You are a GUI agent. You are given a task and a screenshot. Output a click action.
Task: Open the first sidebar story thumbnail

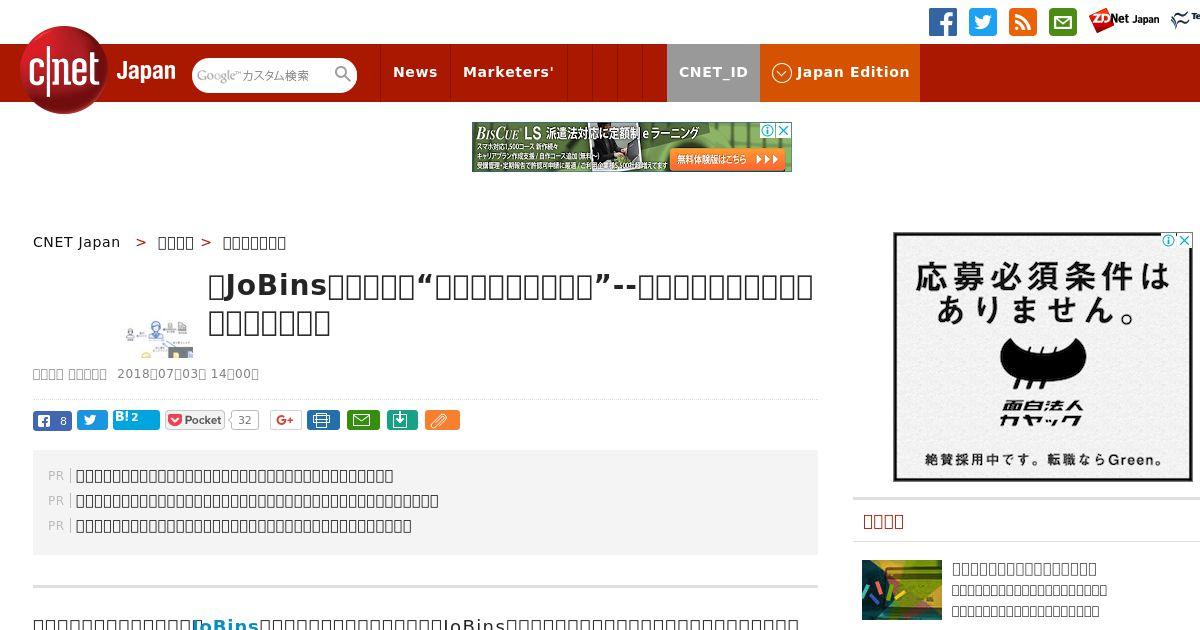(x=902, y=590)
